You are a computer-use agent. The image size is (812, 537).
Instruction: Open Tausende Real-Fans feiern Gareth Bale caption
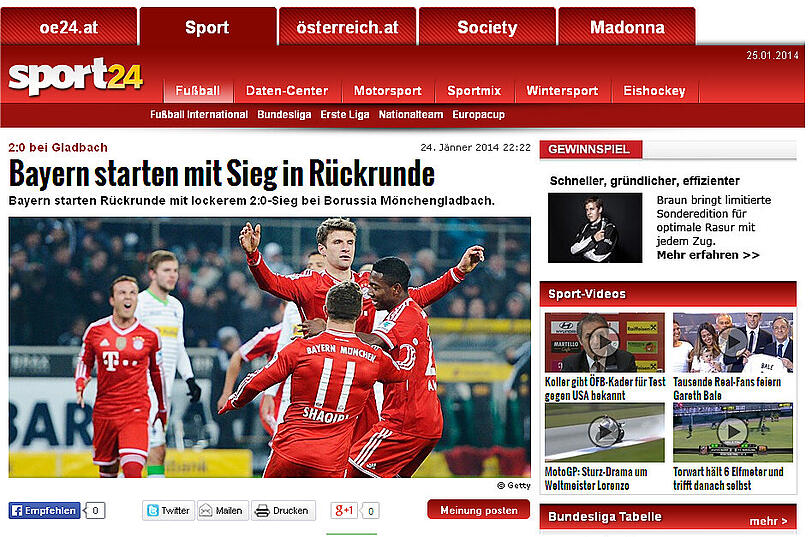pyautogui.click(x=727, y=389)
